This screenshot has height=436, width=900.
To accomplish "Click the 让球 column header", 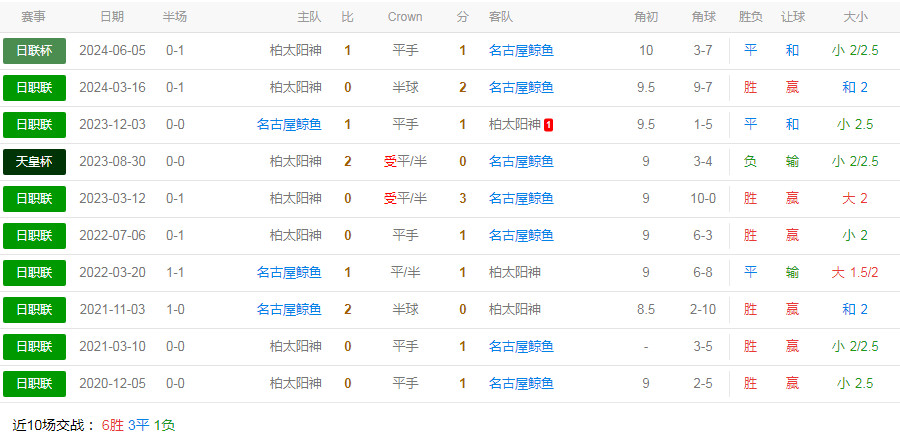I will click(x=792, y=17).
